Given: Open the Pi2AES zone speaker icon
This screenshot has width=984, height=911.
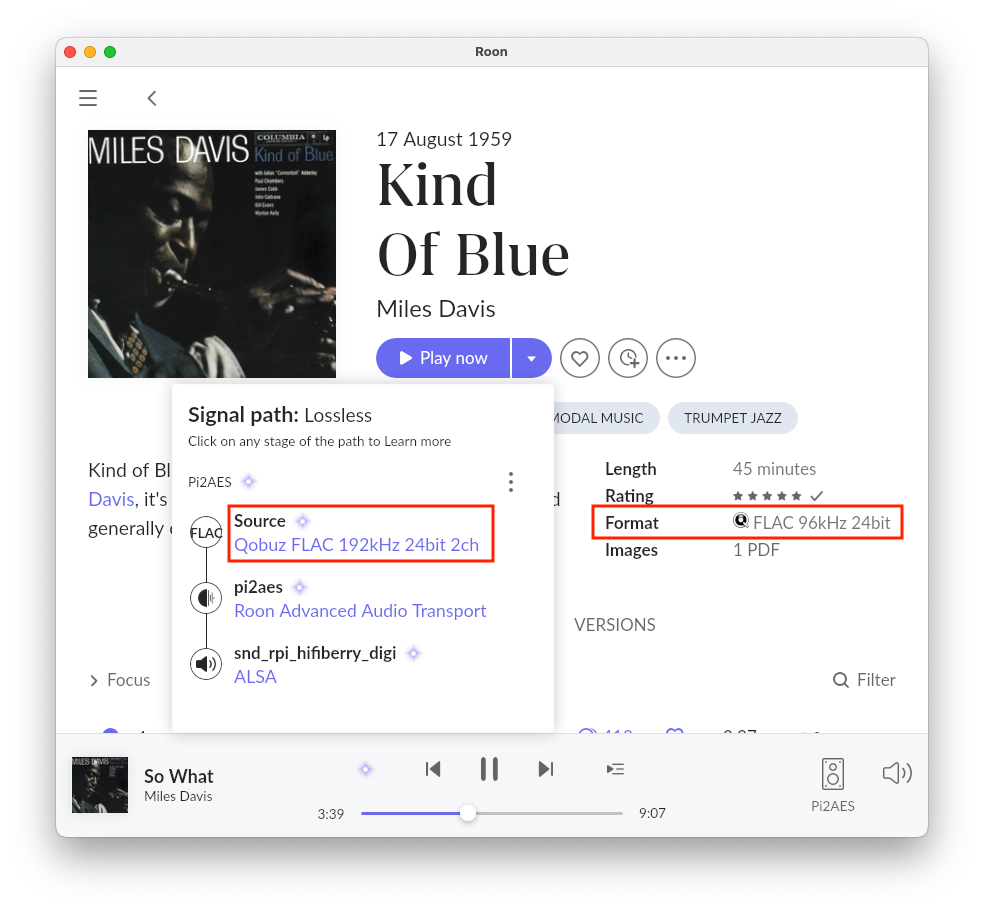Looking at the screenshot, I should click(x=833, y=774).
